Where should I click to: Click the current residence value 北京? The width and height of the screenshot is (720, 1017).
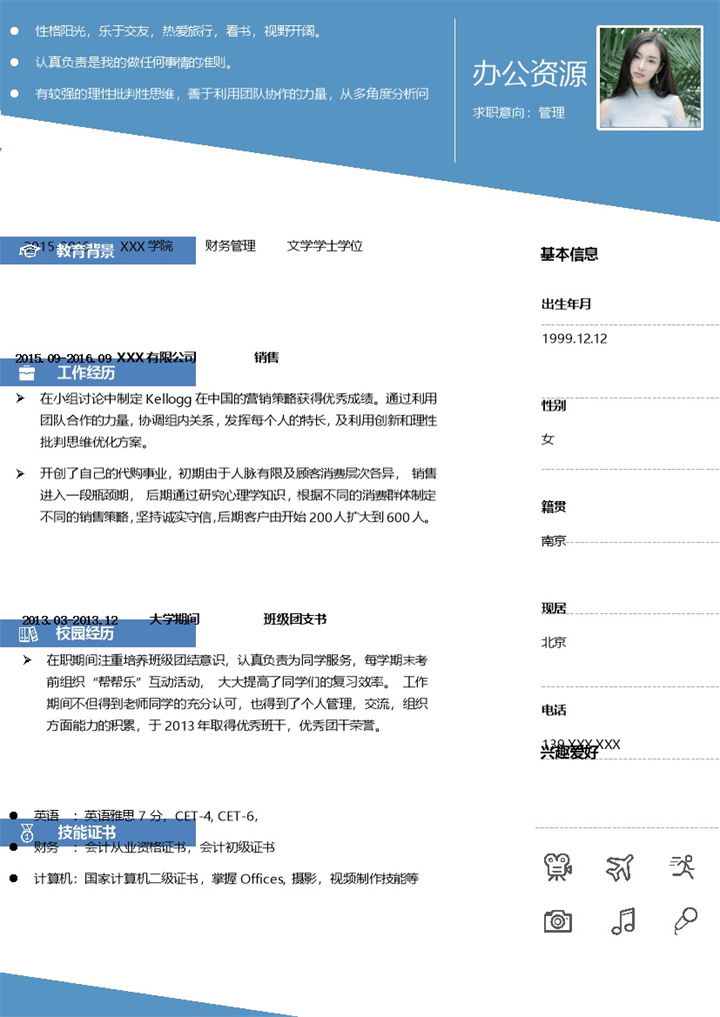click(553, 642)
